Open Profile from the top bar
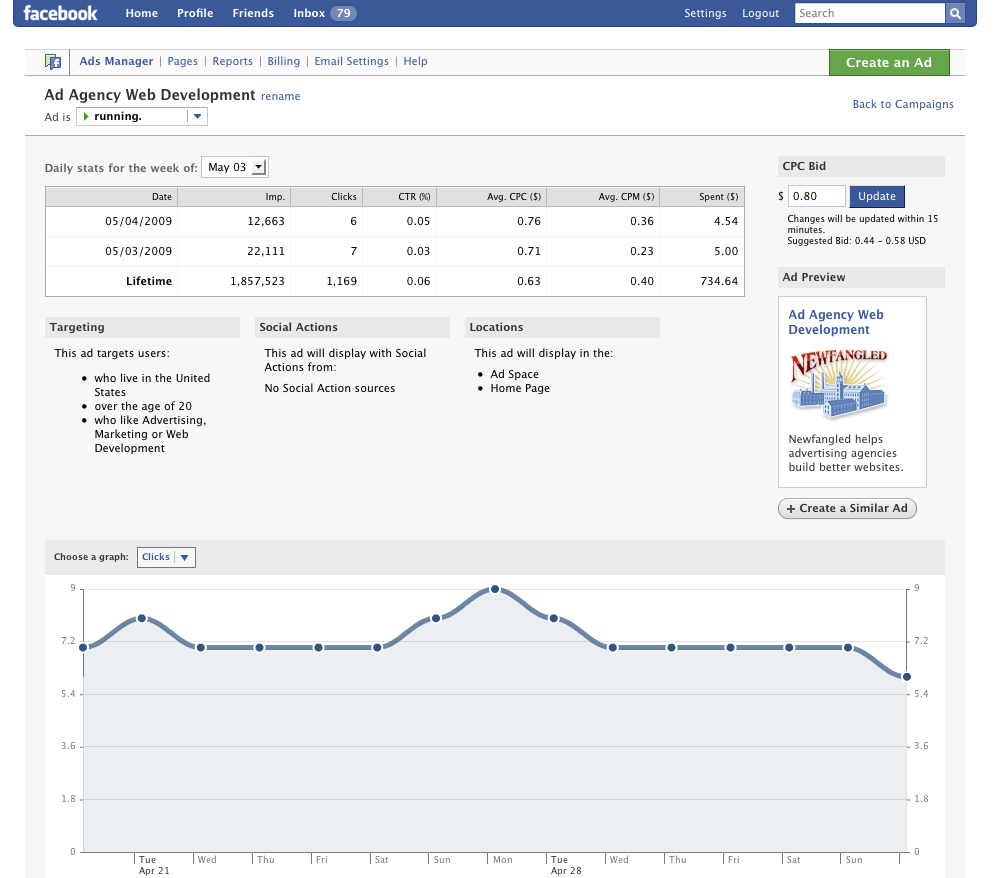This screenshot has height=878, width=994. point(195,13)
